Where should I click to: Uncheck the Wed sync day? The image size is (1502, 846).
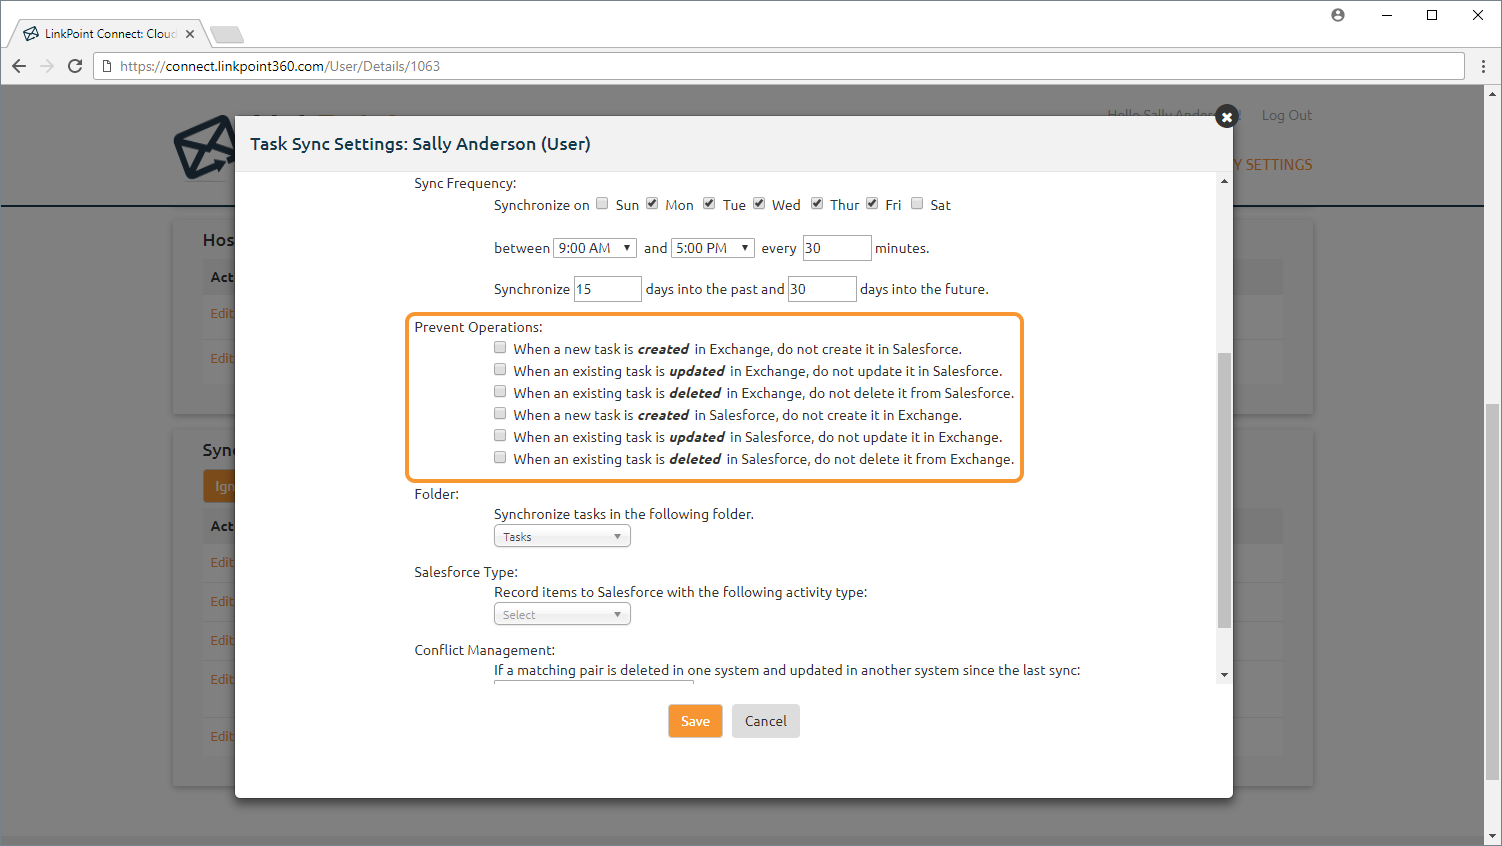[759, 204]
